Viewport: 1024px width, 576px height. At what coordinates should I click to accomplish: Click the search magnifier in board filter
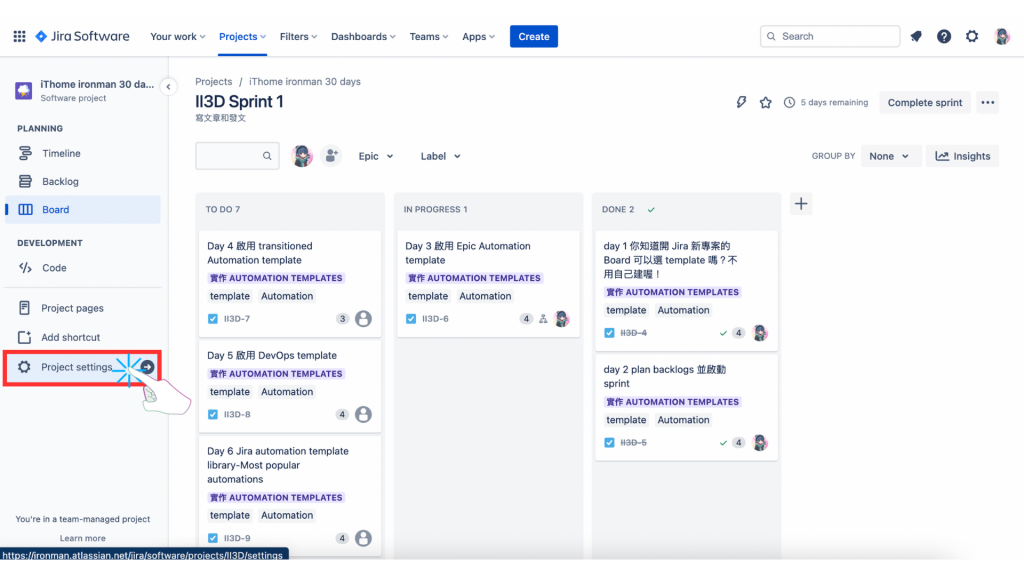(x=267, y=156)
